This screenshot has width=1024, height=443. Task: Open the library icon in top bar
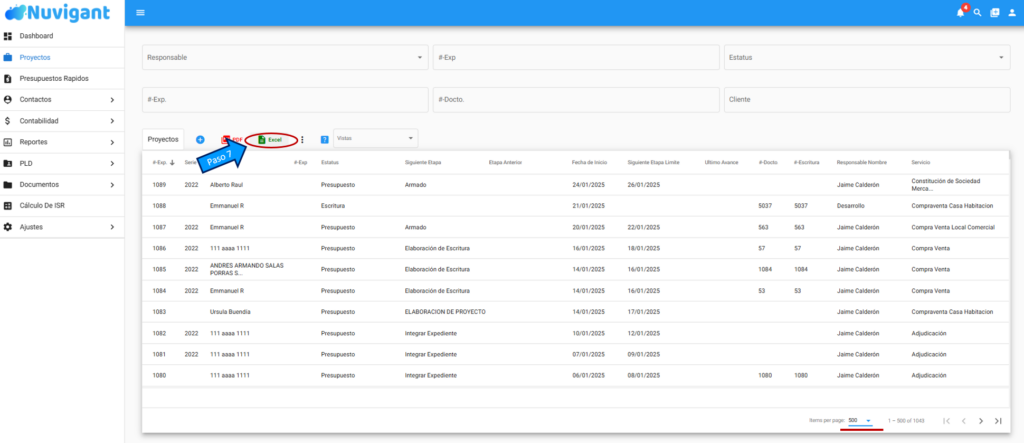995,12
